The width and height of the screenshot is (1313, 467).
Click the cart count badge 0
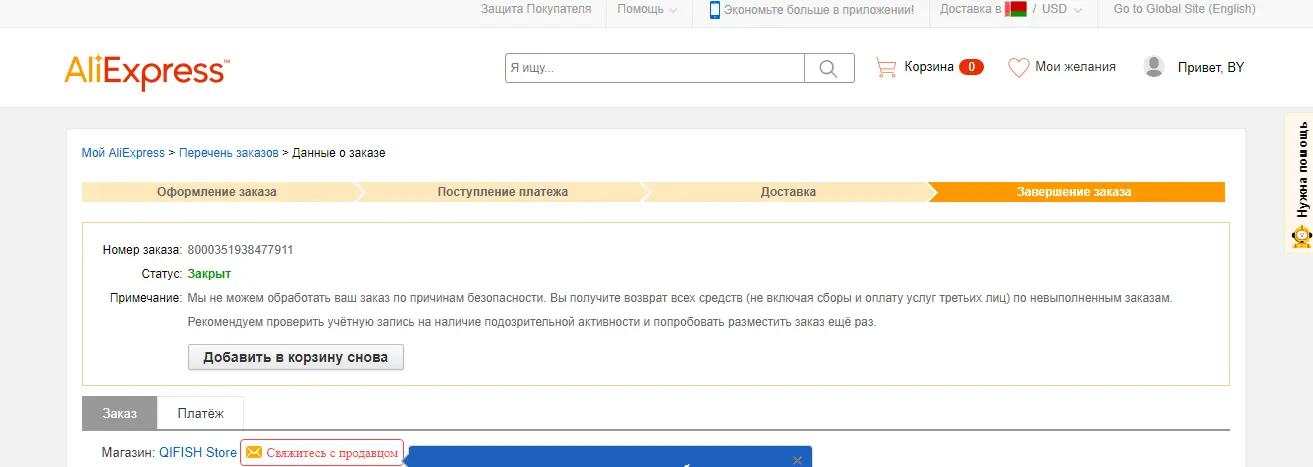[971, 67]
